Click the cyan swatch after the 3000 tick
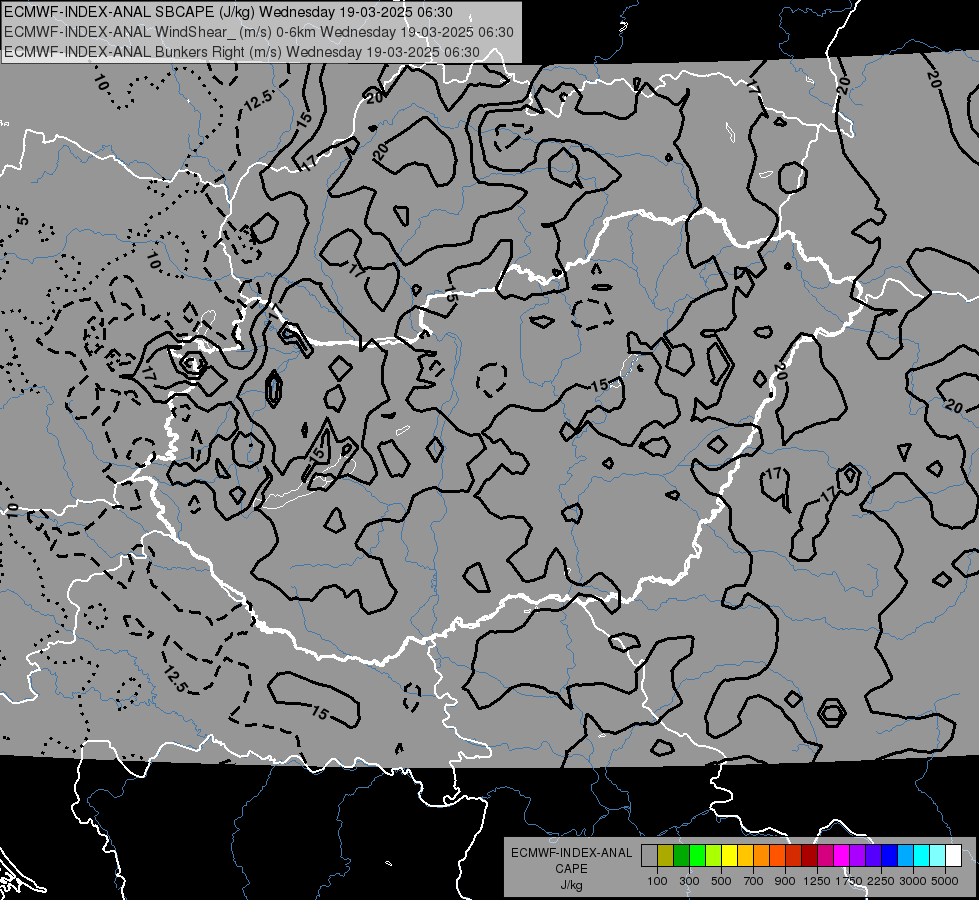 922,855
